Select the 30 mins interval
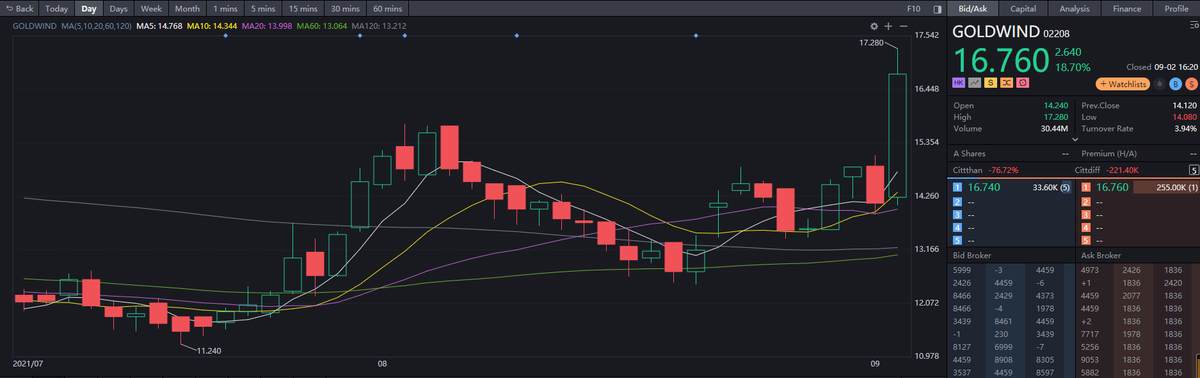This screenshot has width=1200, height=378. [x=344, y=8]
